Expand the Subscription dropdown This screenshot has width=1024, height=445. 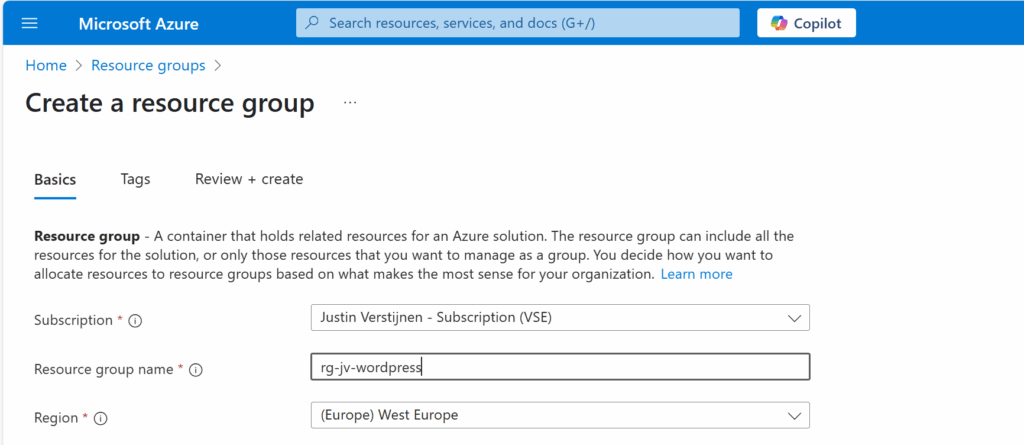click(560, 318)
